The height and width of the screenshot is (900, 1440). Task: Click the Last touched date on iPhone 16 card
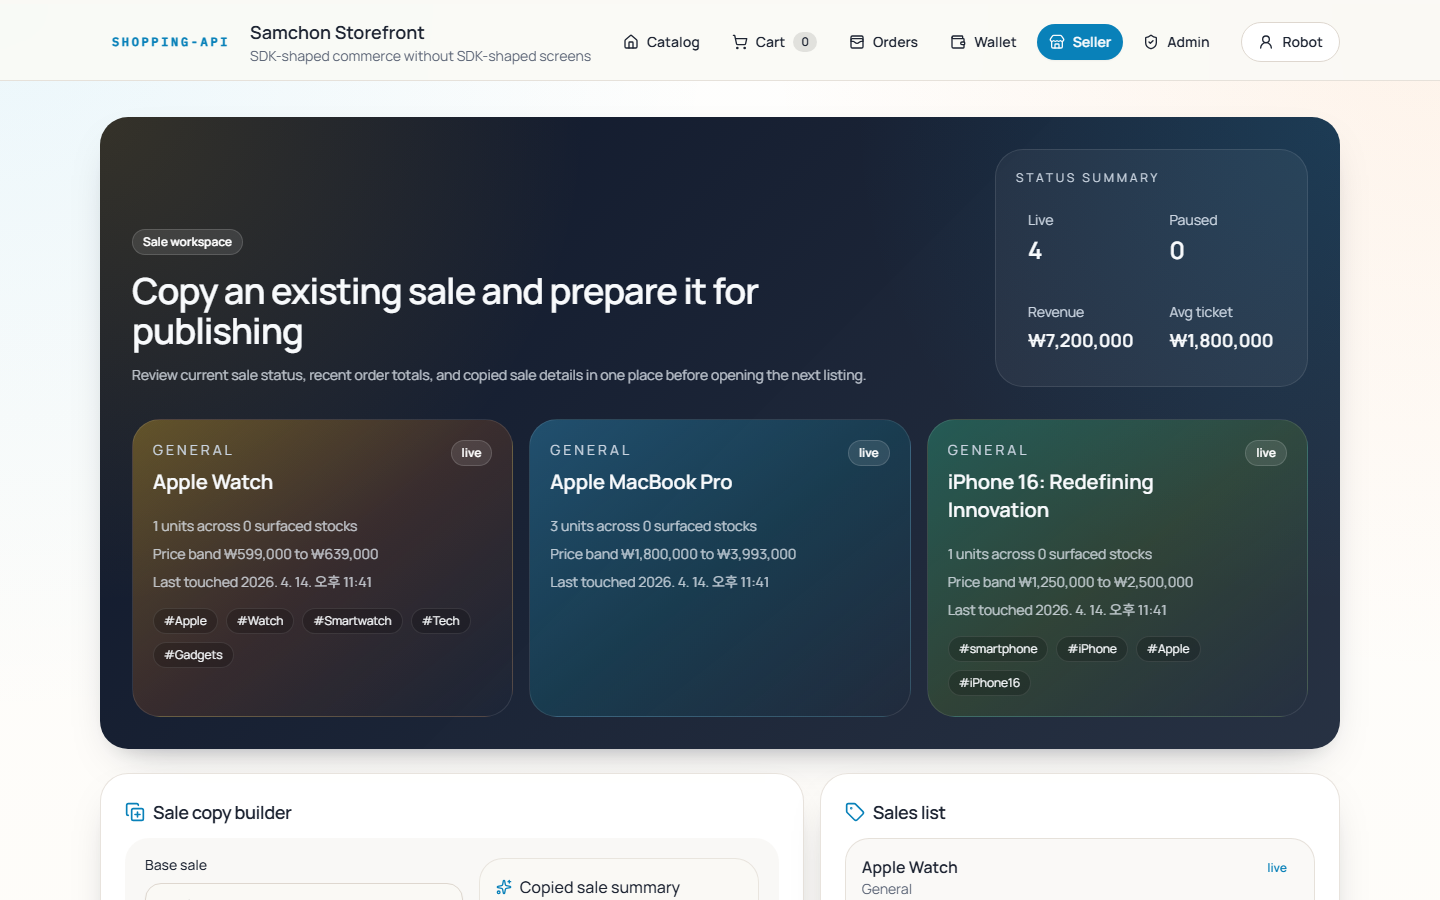pos(1057,610)
